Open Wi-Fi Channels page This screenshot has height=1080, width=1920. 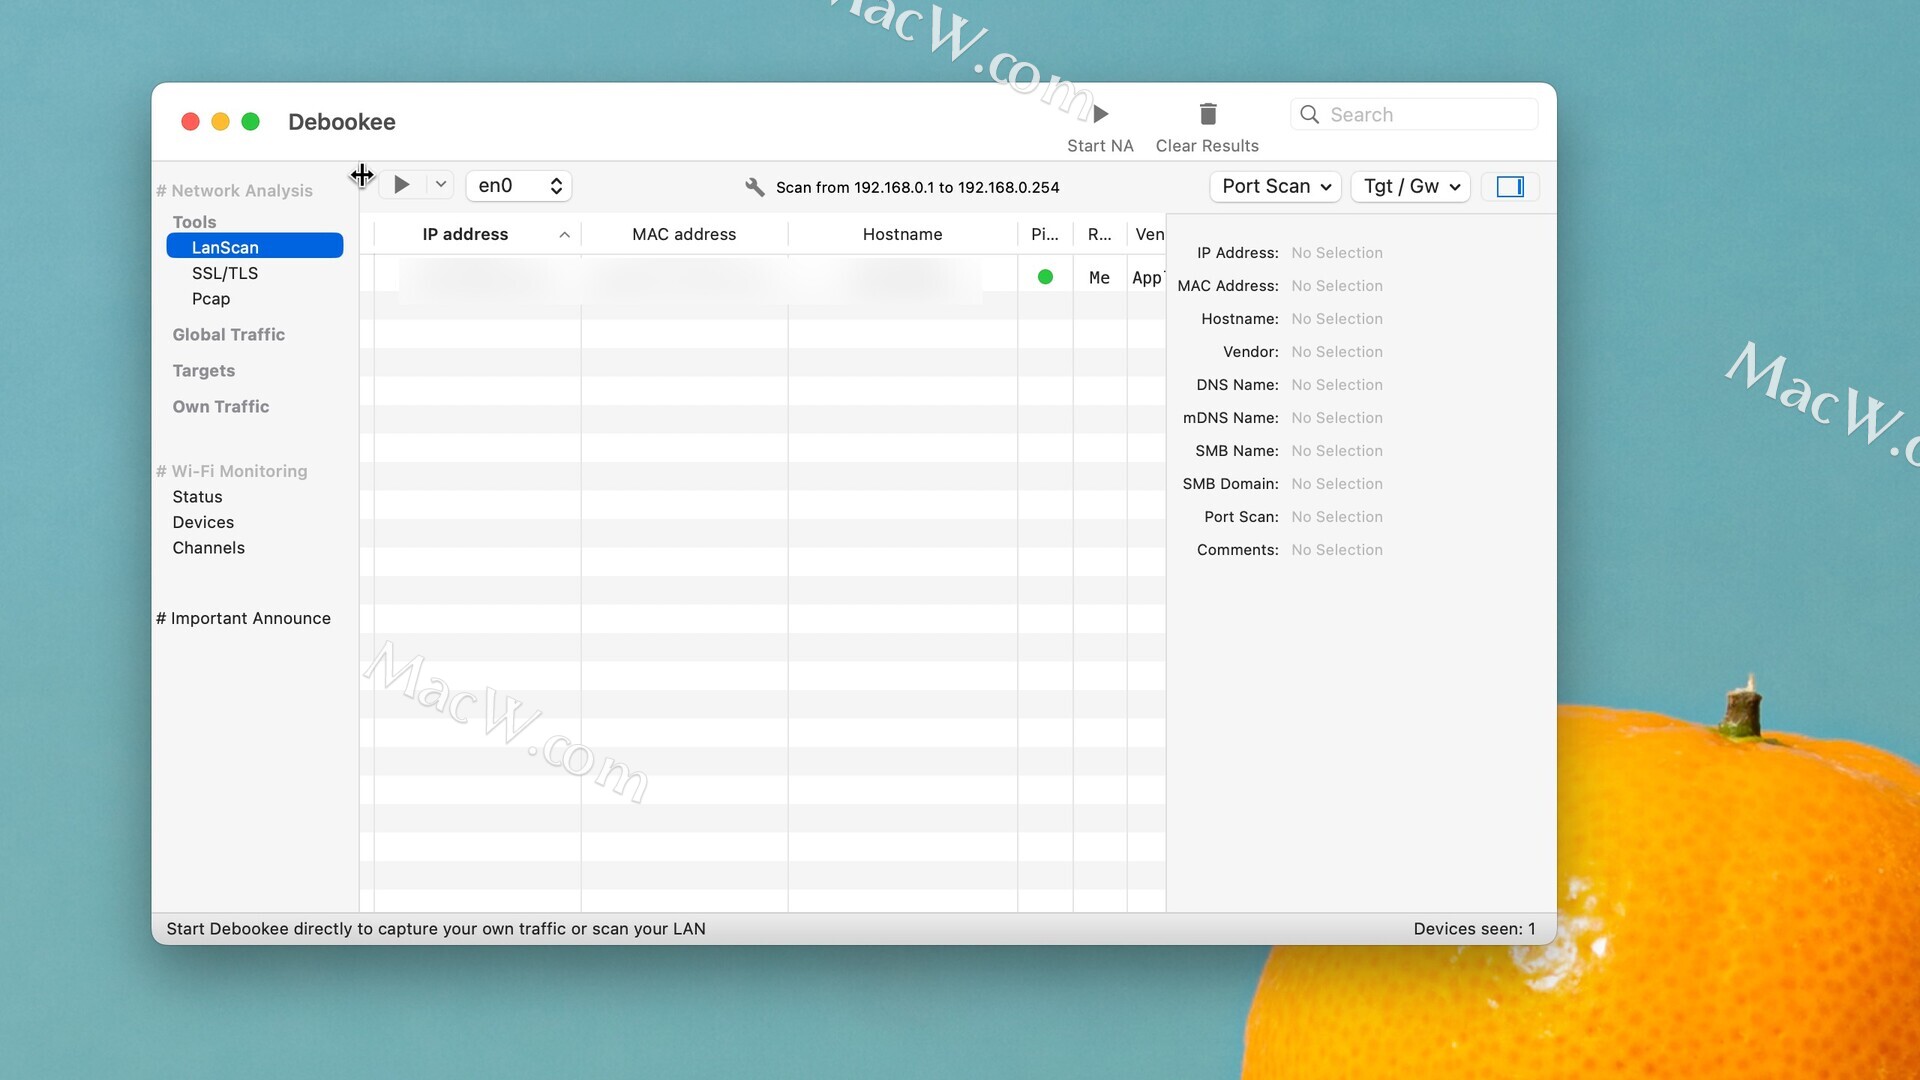click(208, 548)
